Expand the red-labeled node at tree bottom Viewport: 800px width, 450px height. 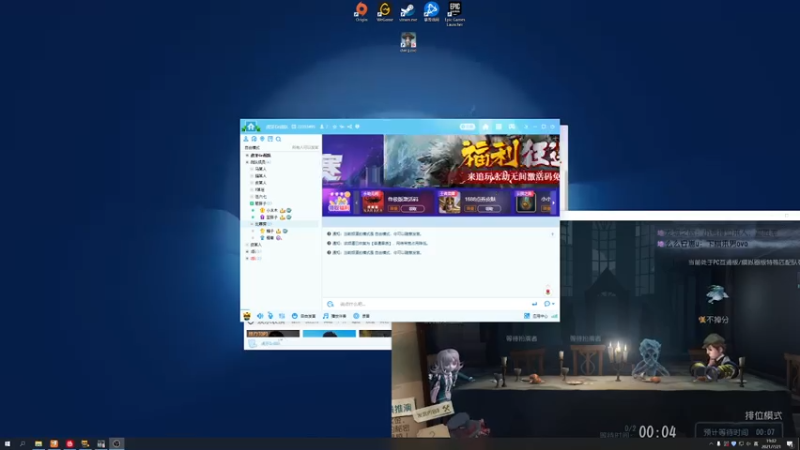[x=247, y=258]
